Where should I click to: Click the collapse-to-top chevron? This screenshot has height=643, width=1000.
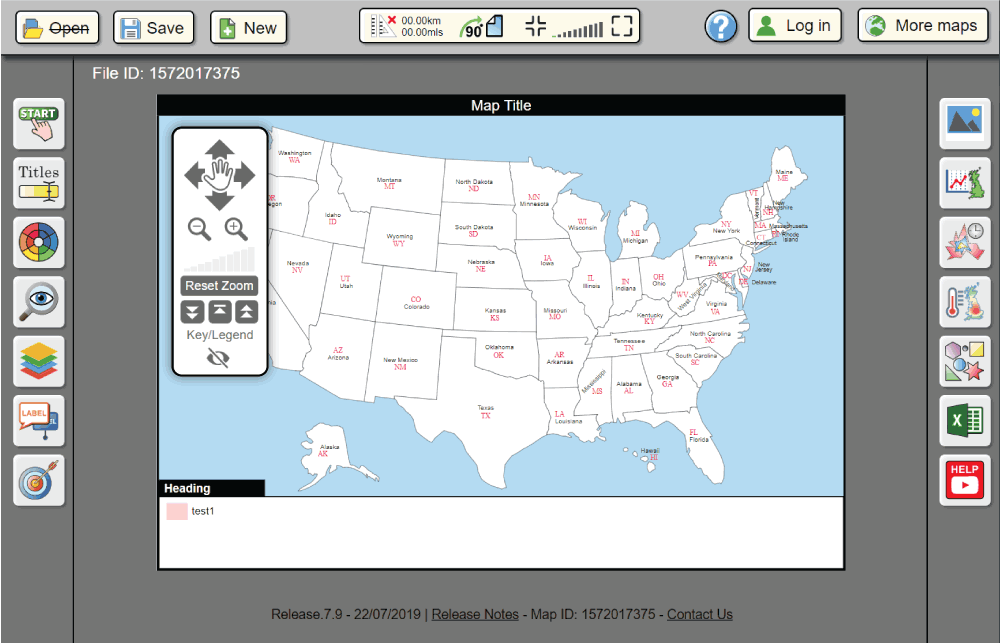click(219, 311)
